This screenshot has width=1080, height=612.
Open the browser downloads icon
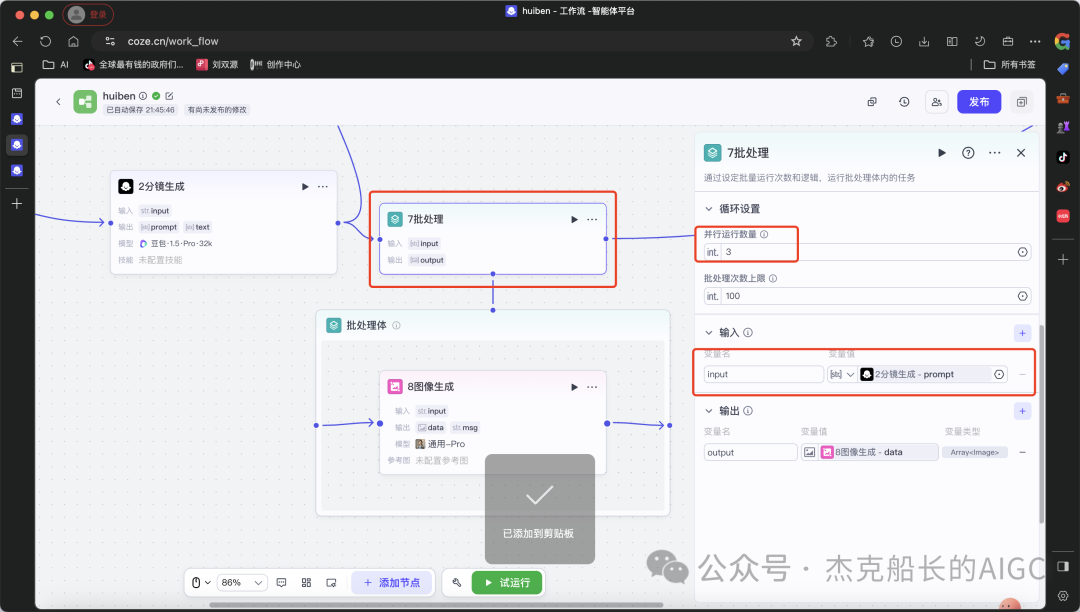click(924, 41)
